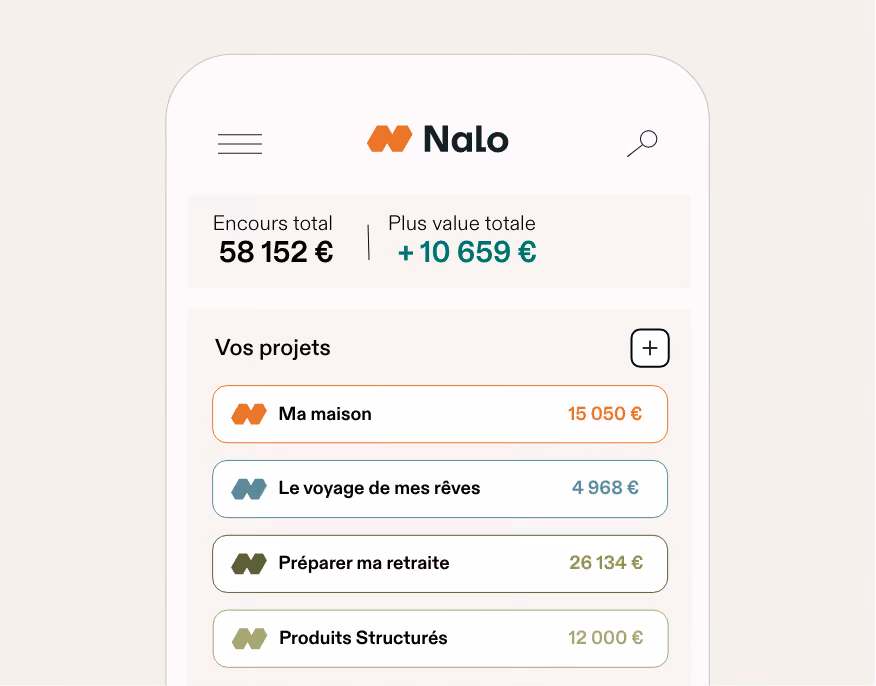Click the dark green retraite project icon
Image resolution: width=876 pixels, height=686 pixels.
pyautogui.click(x=249, y=563)
